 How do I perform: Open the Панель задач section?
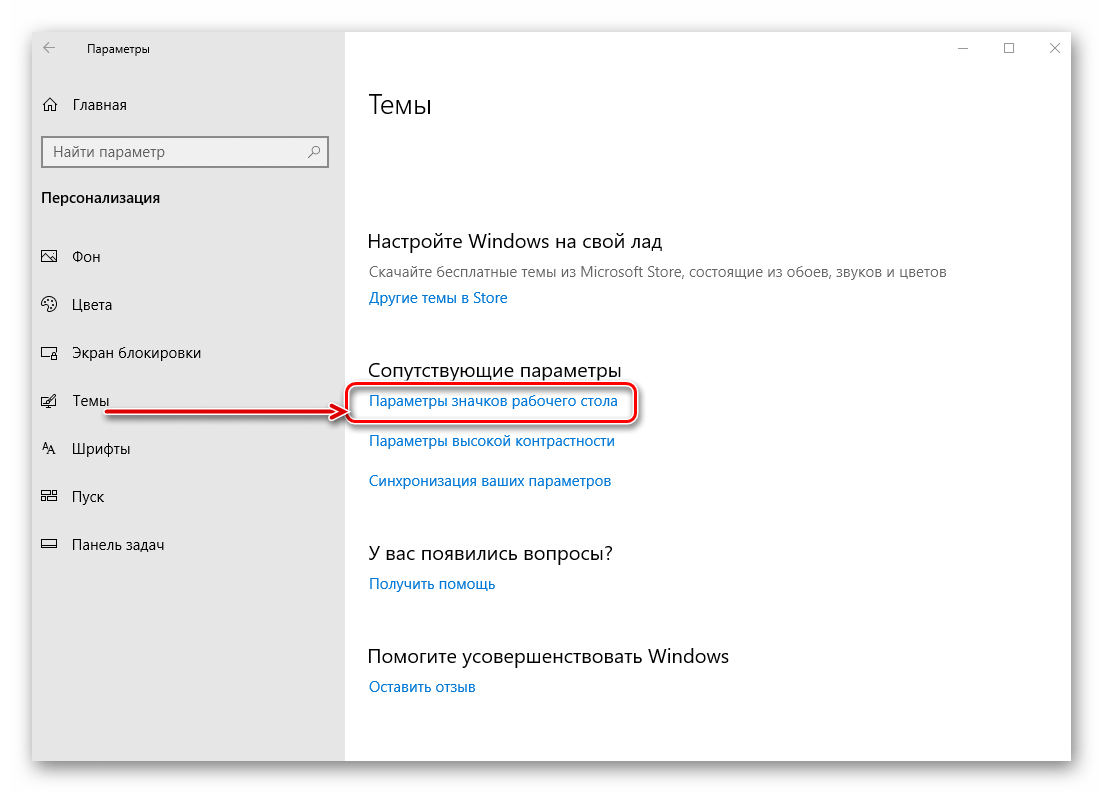(118, 545)
